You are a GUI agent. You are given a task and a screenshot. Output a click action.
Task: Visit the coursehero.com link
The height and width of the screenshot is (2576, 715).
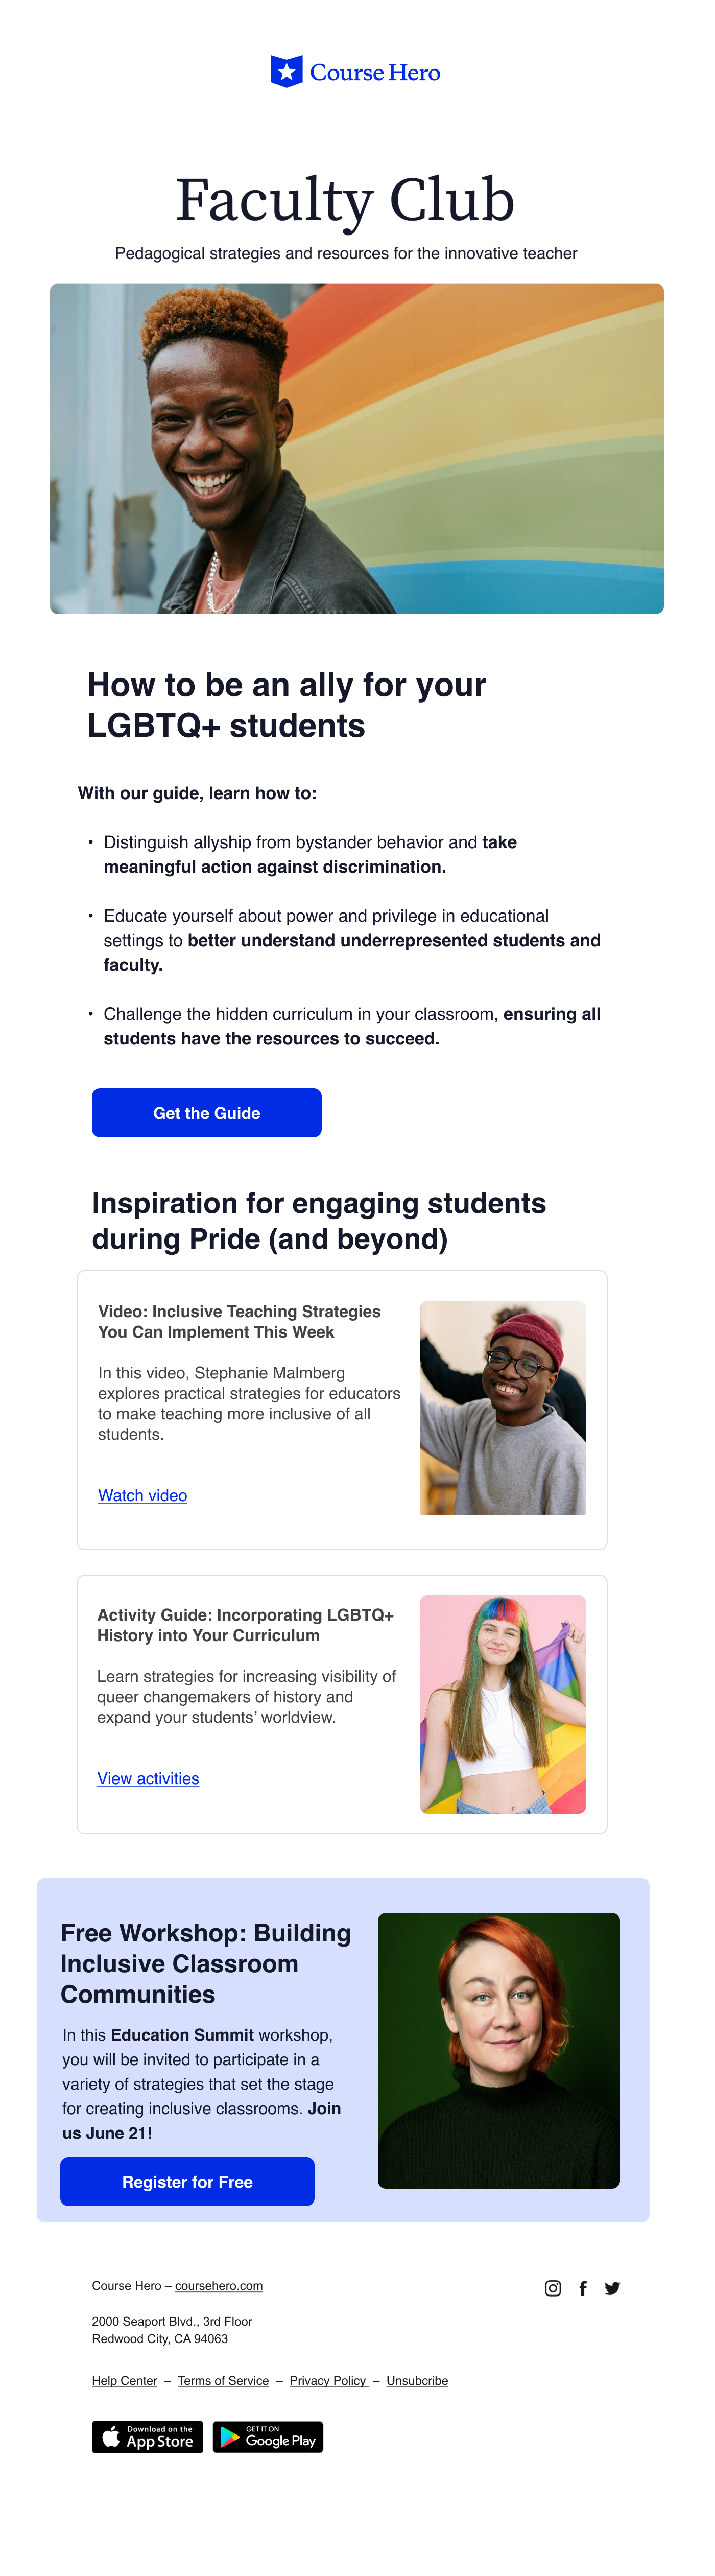point(219,2286)
